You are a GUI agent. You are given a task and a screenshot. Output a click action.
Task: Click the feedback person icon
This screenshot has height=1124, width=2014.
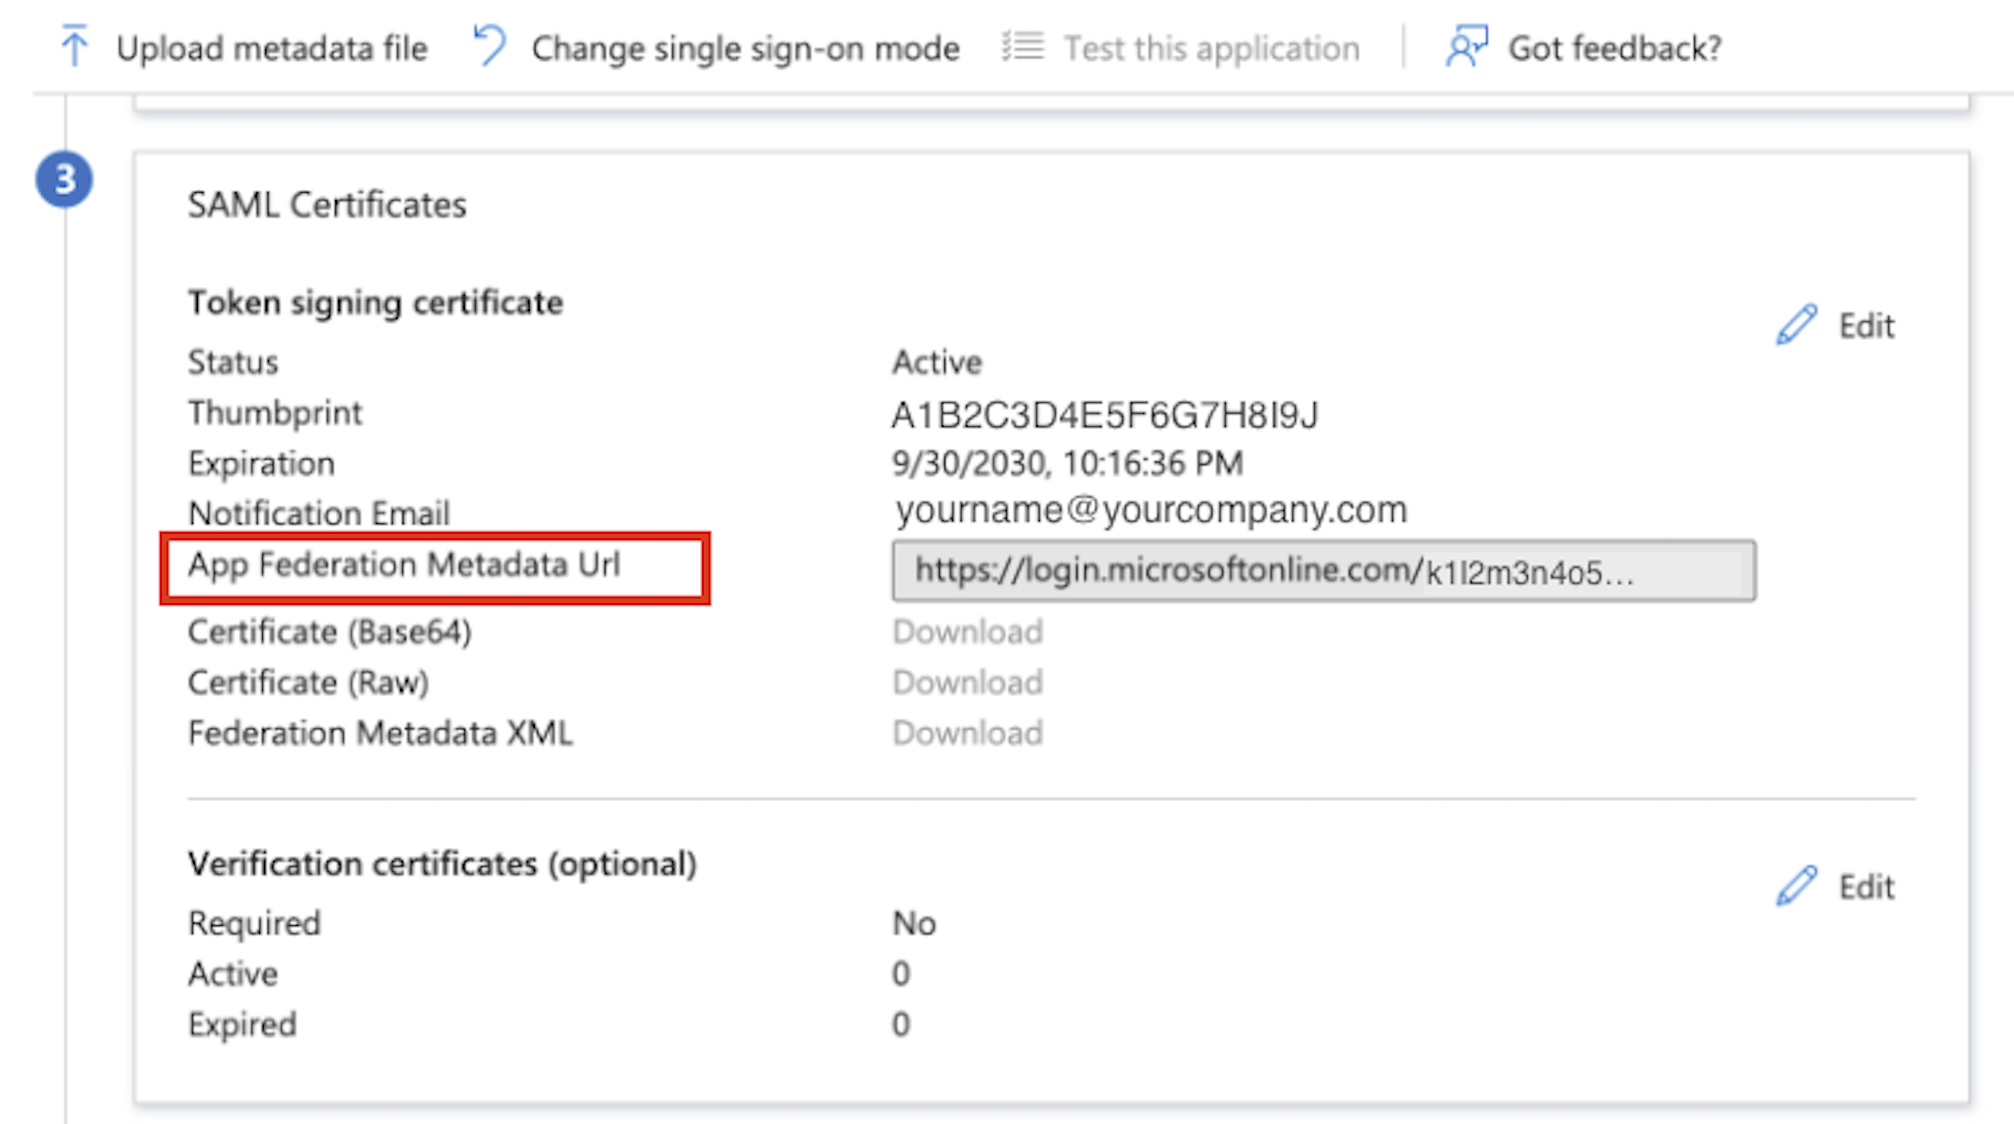point(1466,46)
